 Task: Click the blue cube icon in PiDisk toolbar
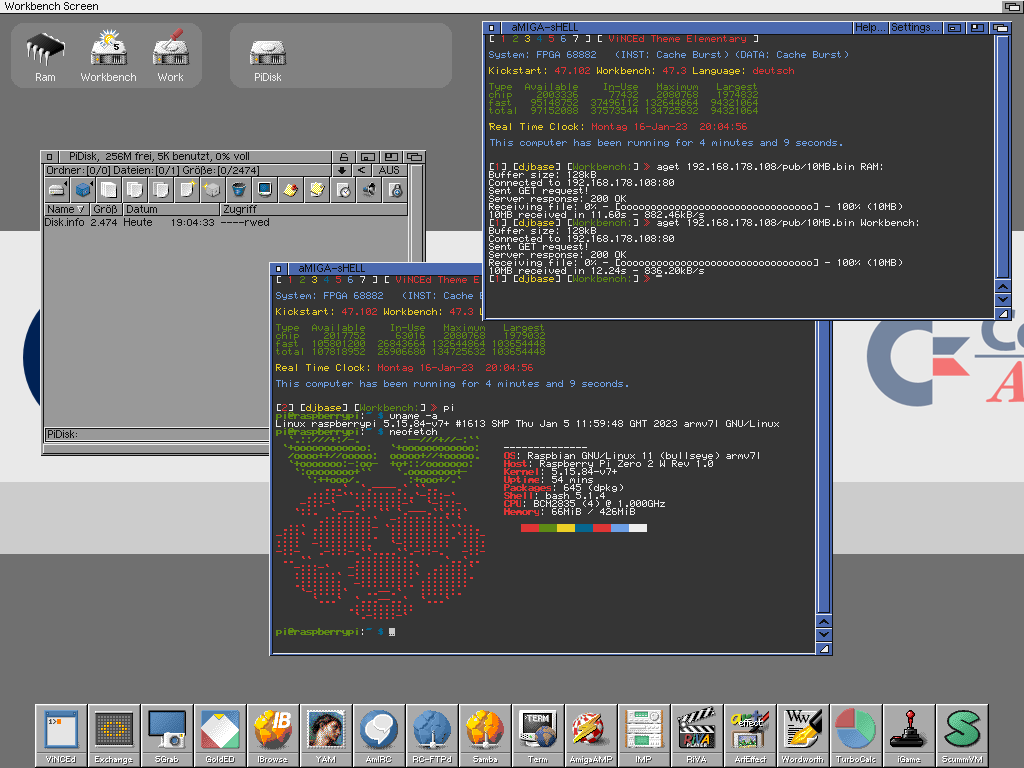click(x=83, y=190)
